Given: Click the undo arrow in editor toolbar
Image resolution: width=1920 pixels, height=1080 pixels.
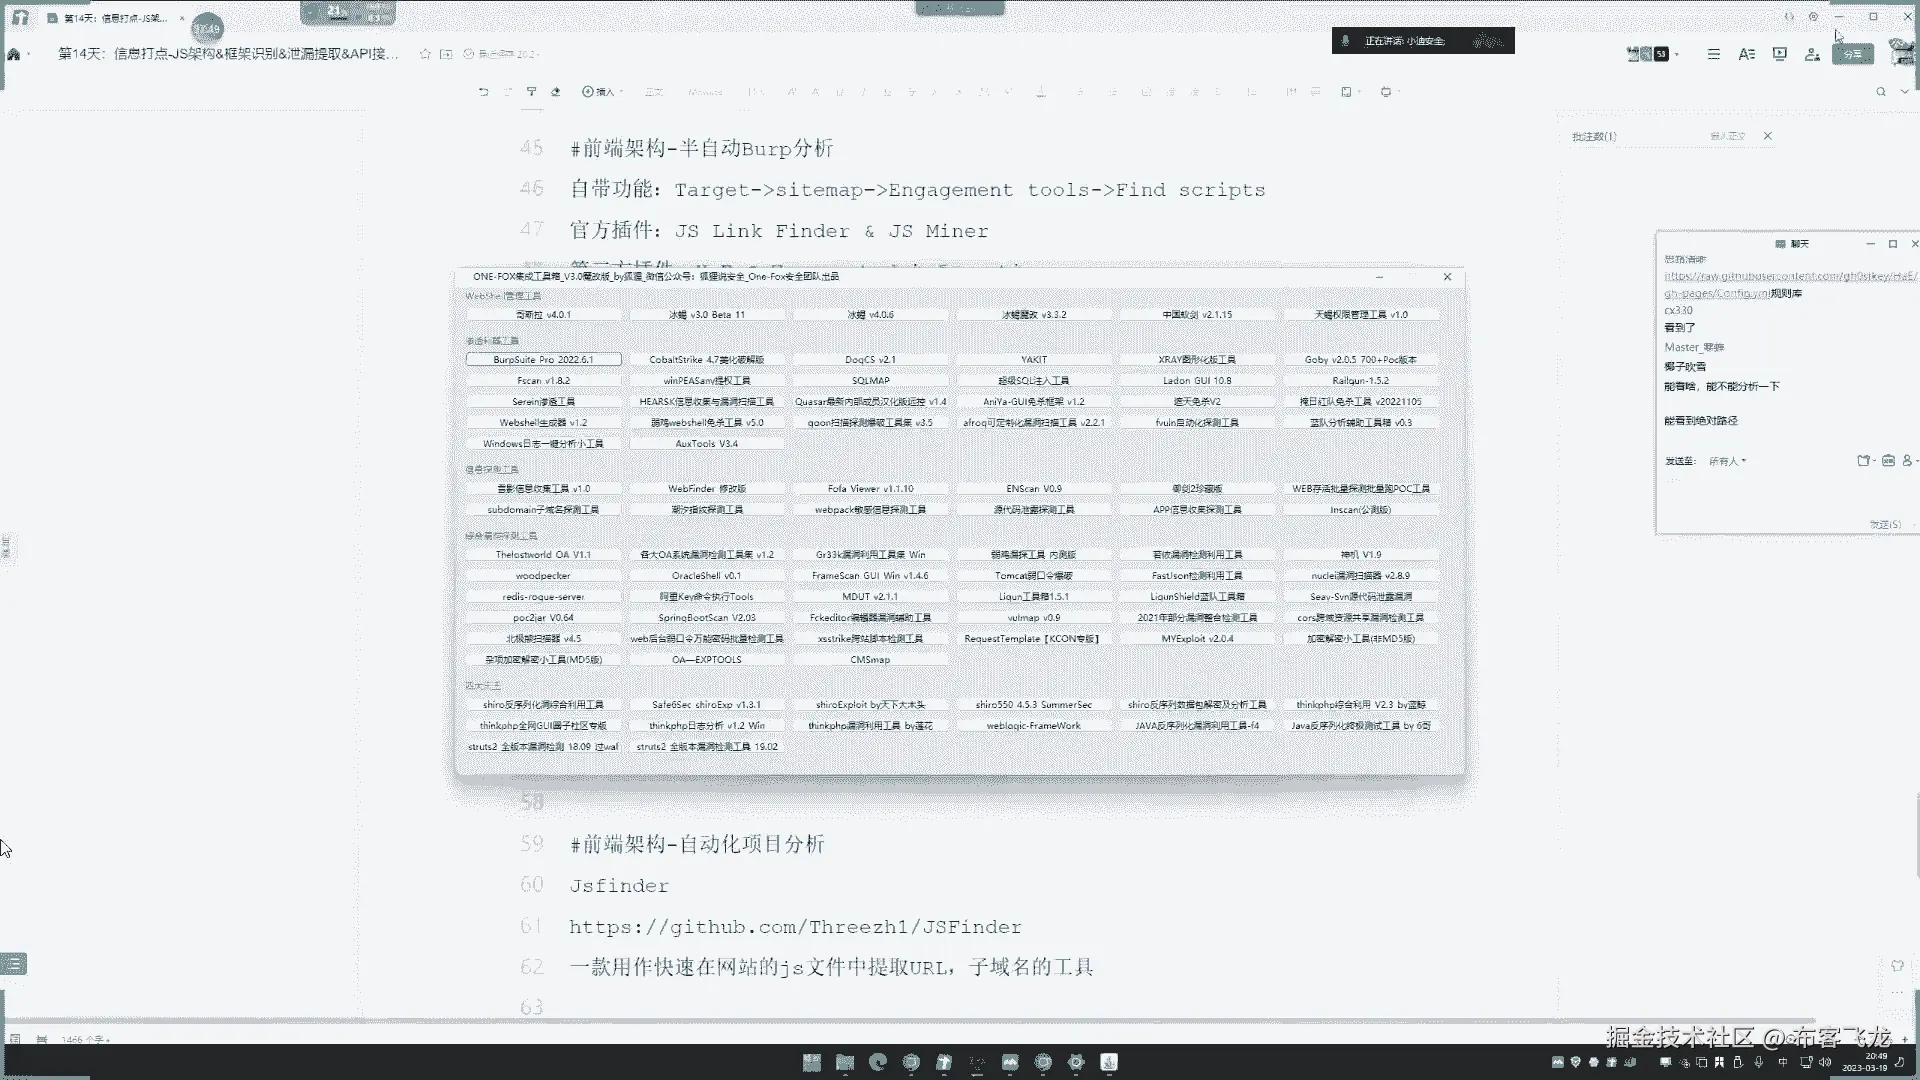Looking at the screenshot, I should (x=483, y=92).
